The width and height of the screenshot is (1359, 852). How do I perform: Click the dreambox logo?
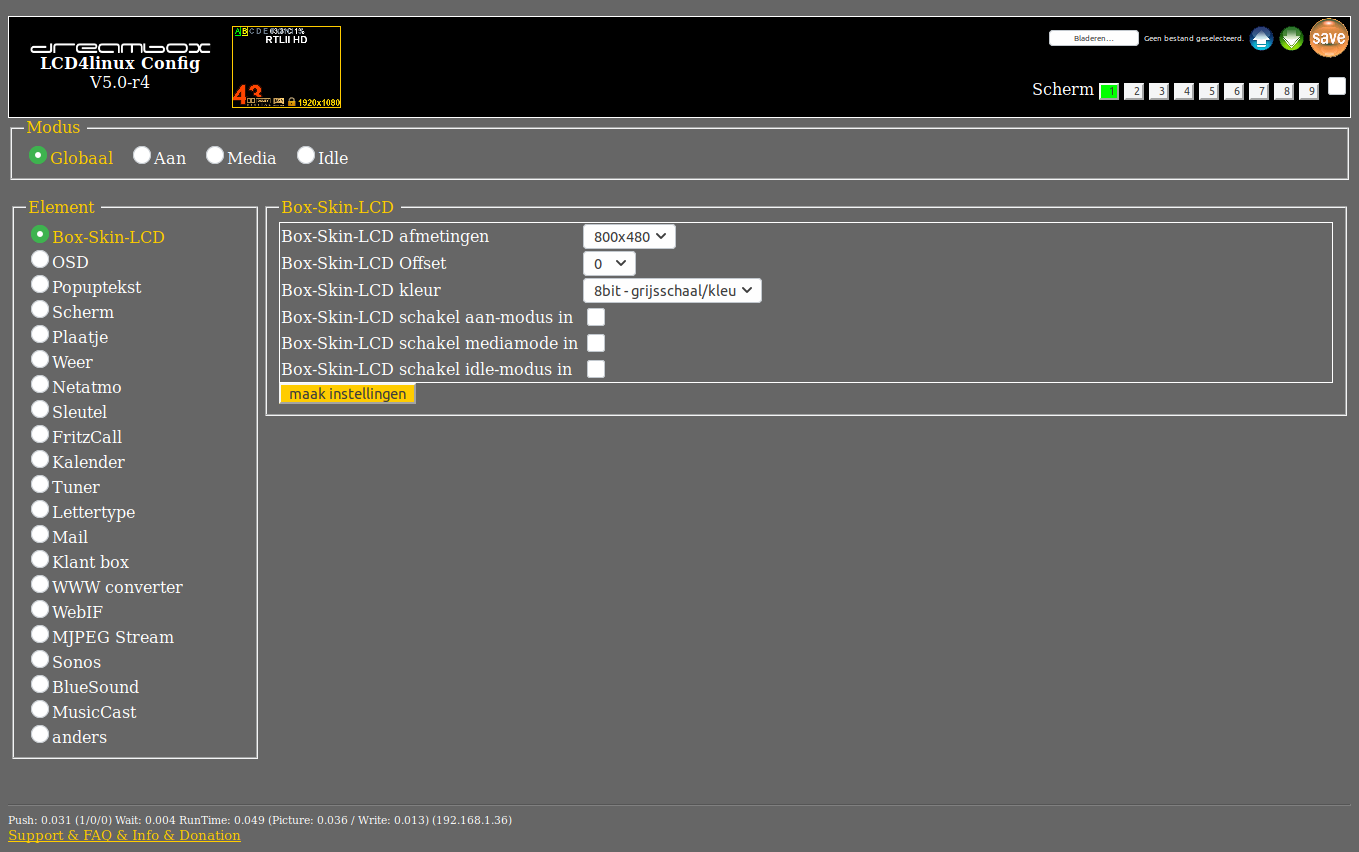(x=120, y=48)
